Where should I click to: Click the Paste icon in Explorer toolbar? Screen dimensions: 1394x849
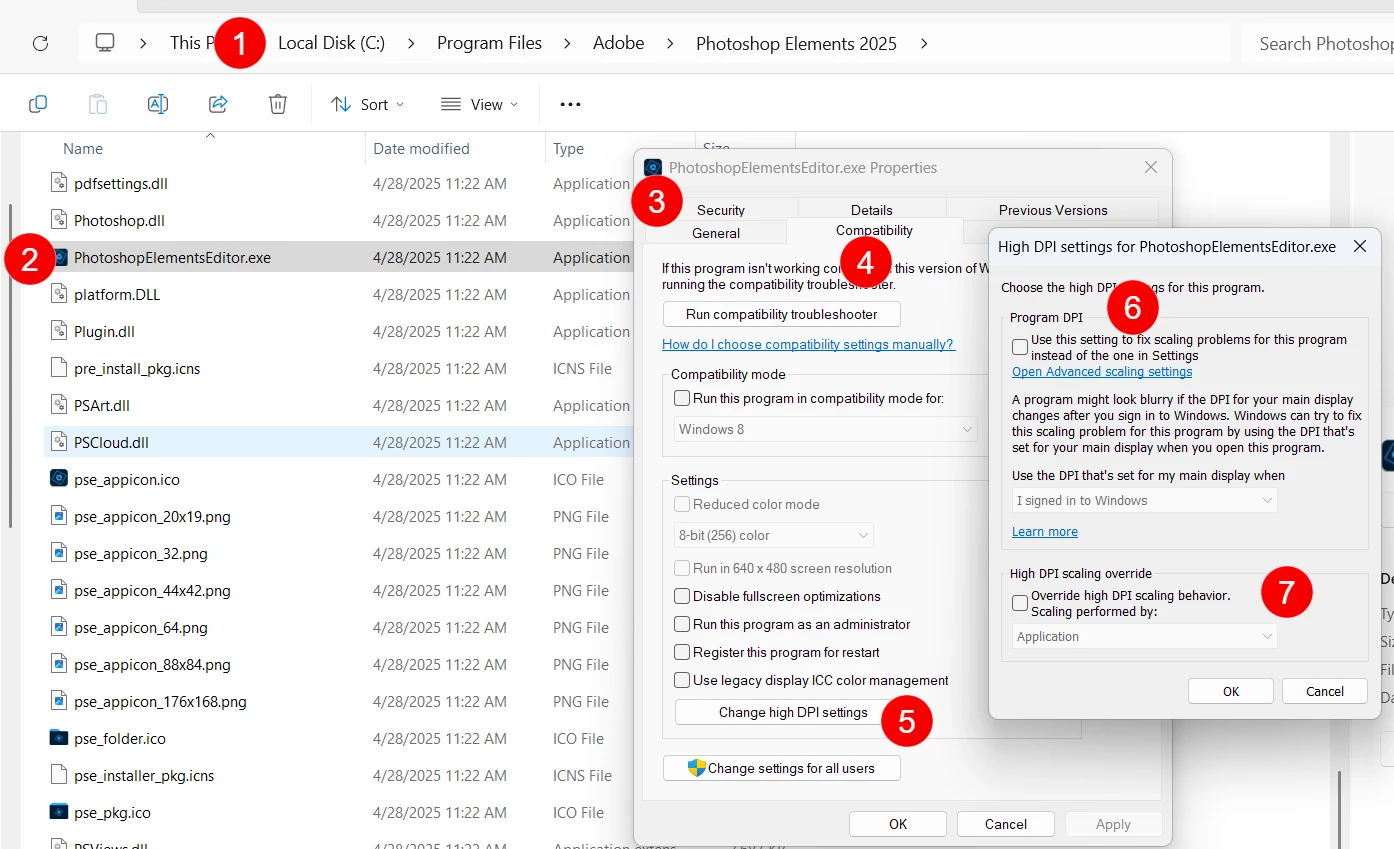pyautogui.click(x=98, y=104)
